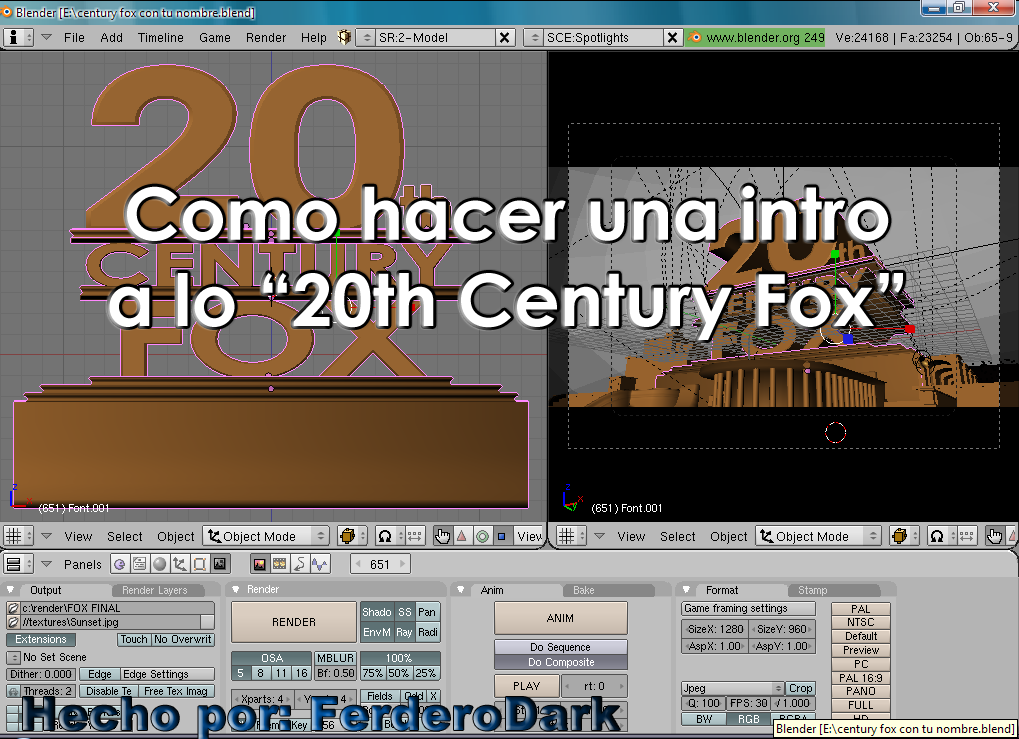Switch to the Editing context icon
This screenshot has height=739, width=1019.
coord(200,564)
